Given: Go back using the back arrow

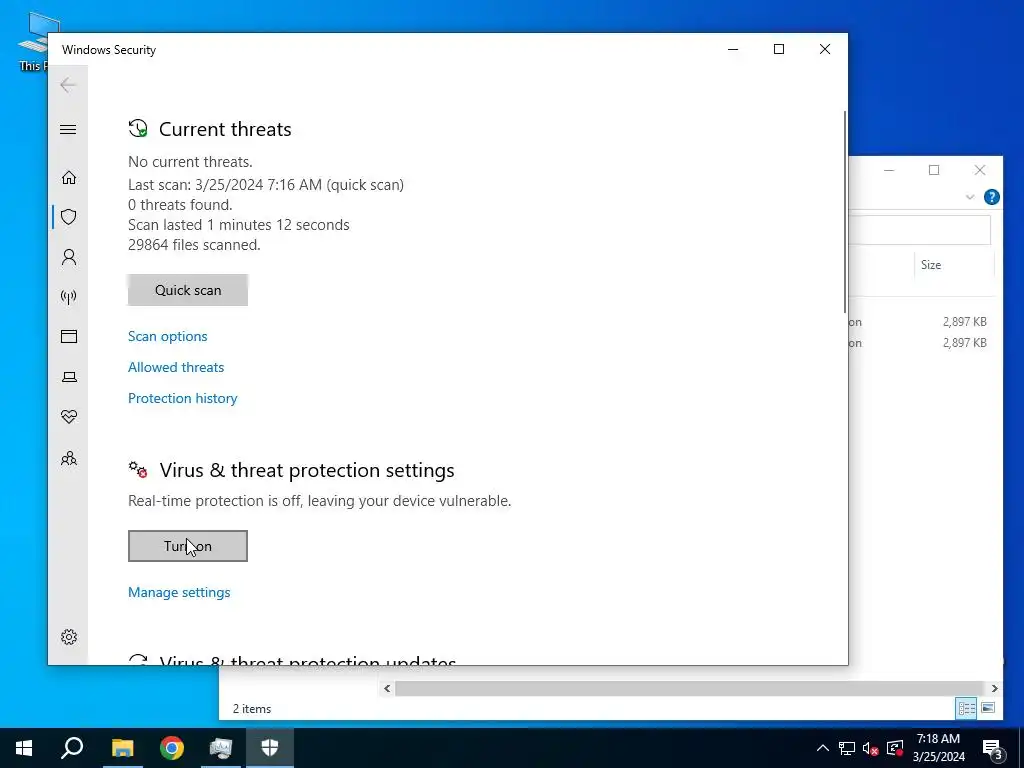Looking at the screenshot, I should tap(68, 85).
